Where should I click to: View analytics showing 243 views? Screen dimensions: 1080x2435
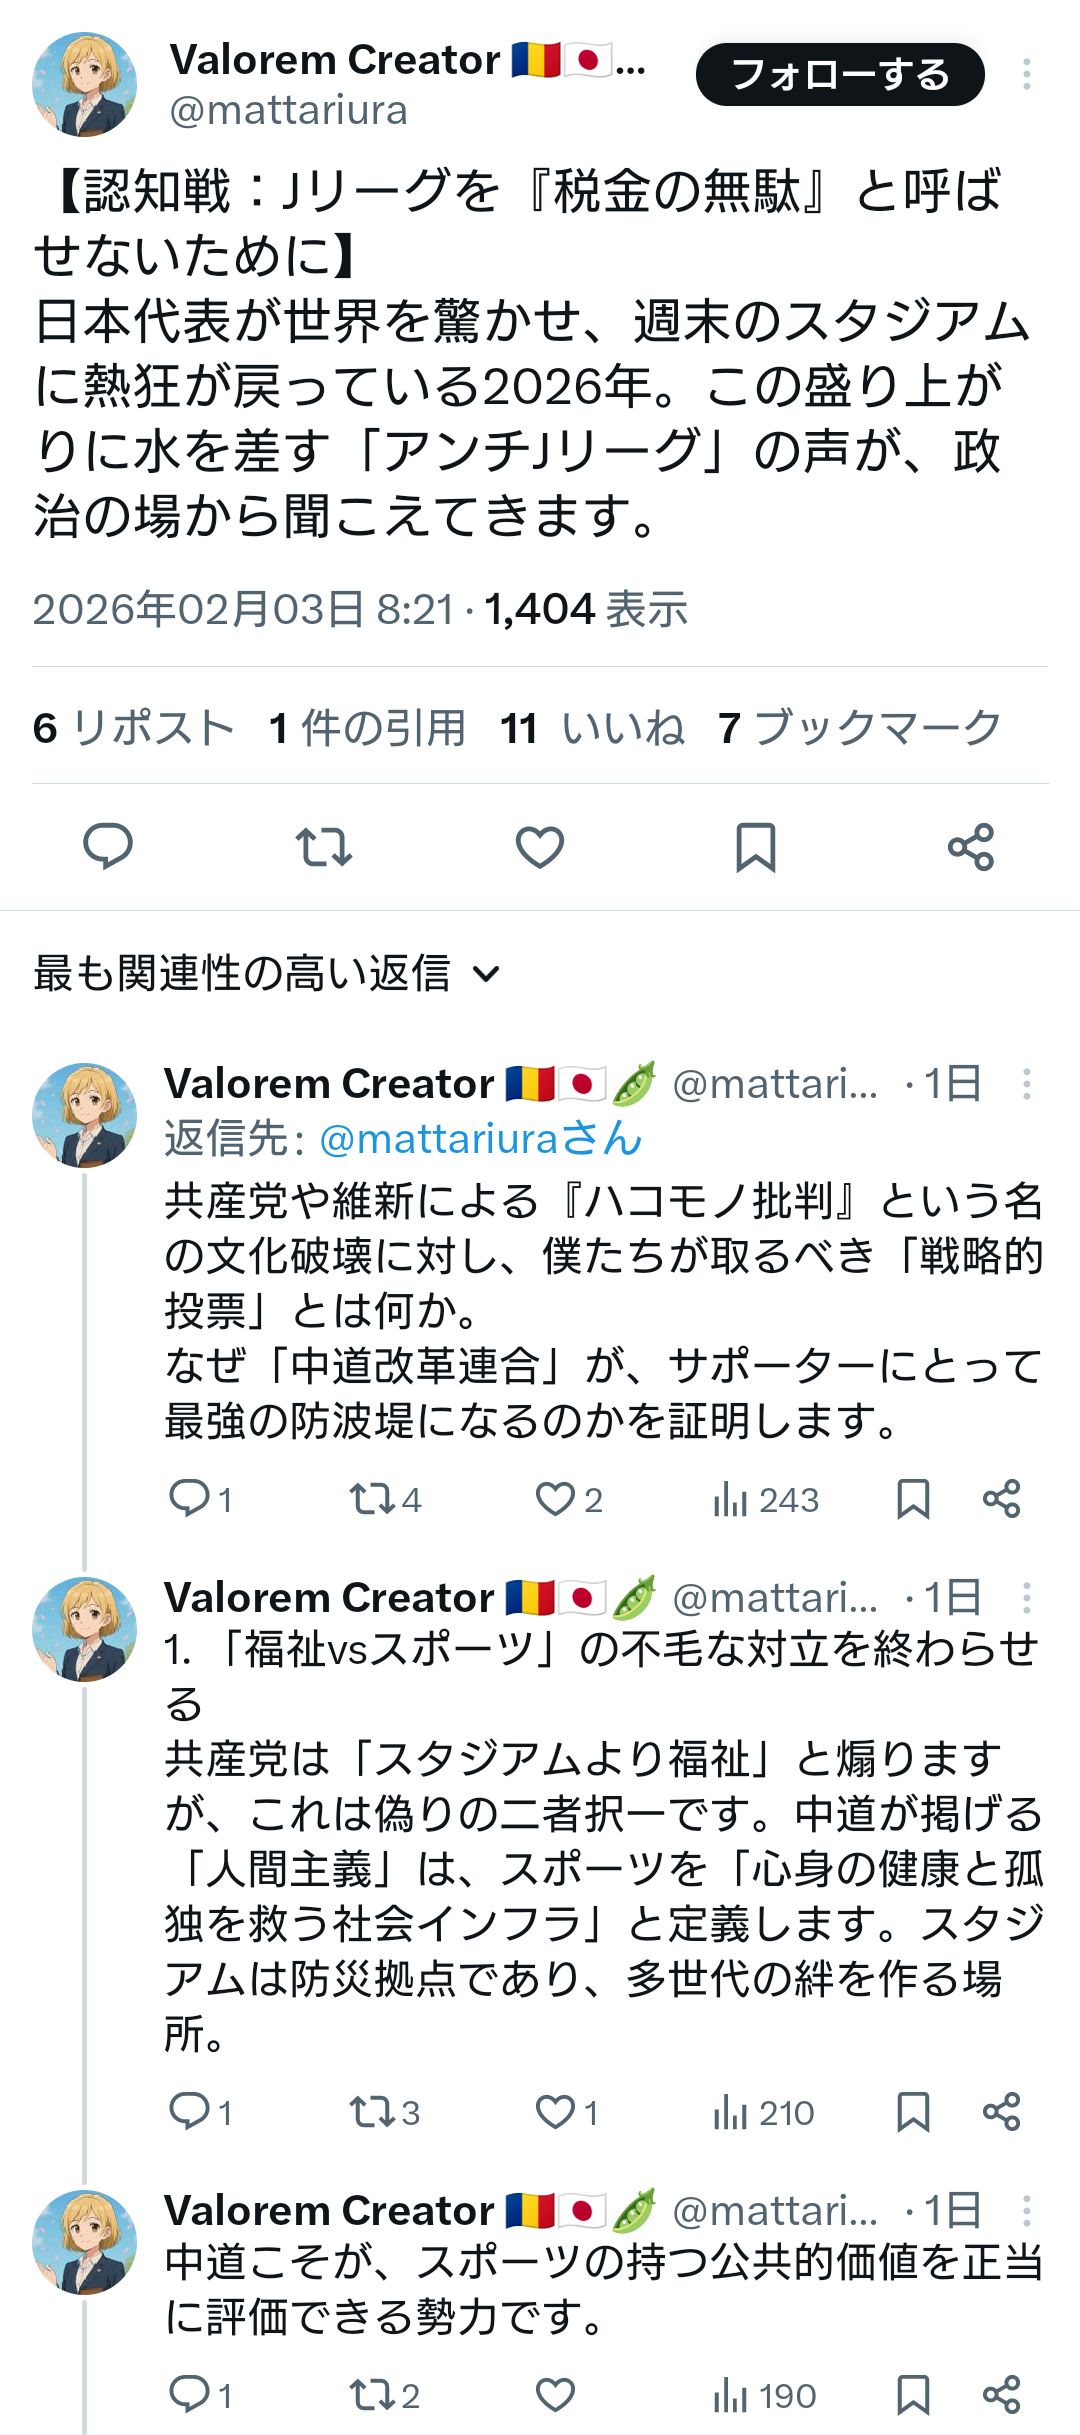(x=766, y=1499)
